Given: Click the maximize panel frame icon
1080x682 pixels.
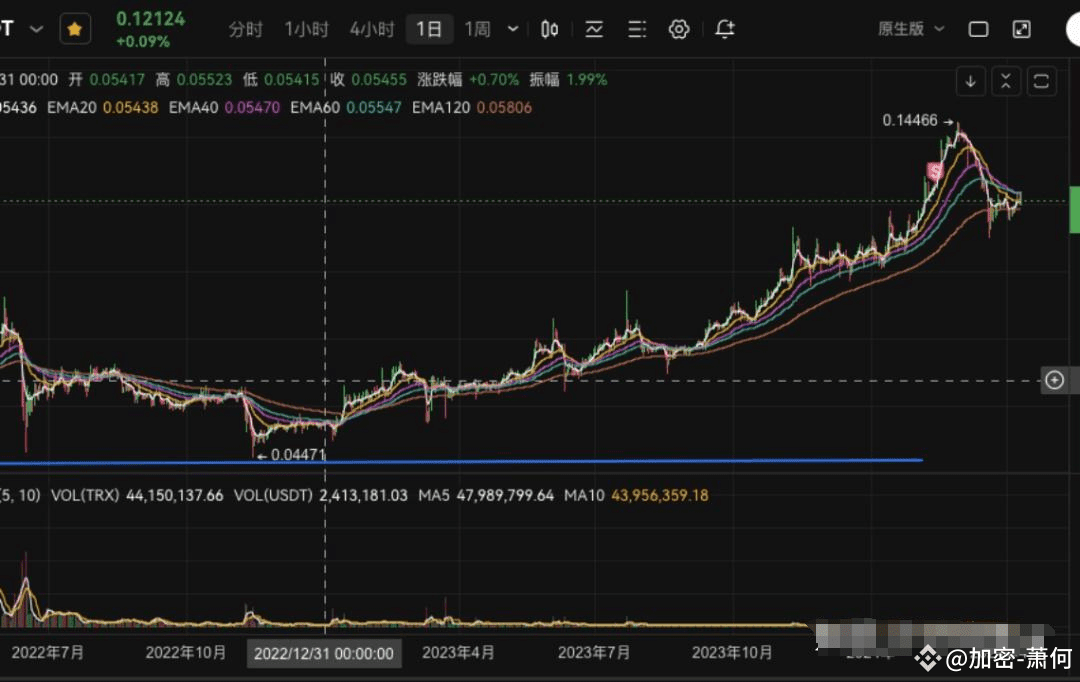Looking at the screenshot, I should [1041, 81].
